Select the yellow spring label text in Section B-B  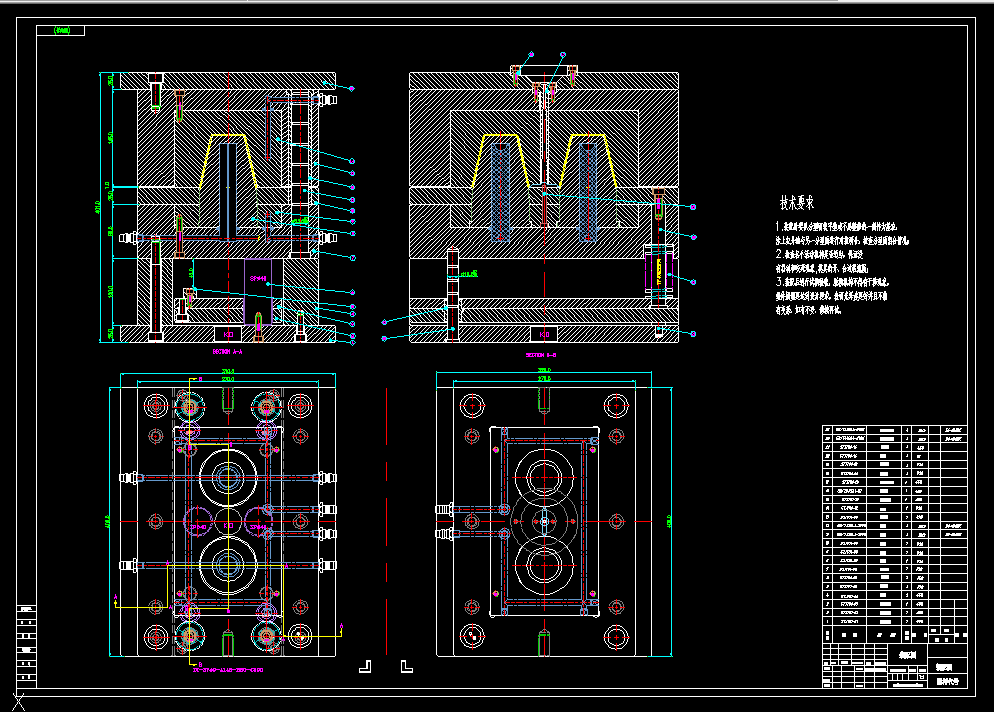(657, 271)
